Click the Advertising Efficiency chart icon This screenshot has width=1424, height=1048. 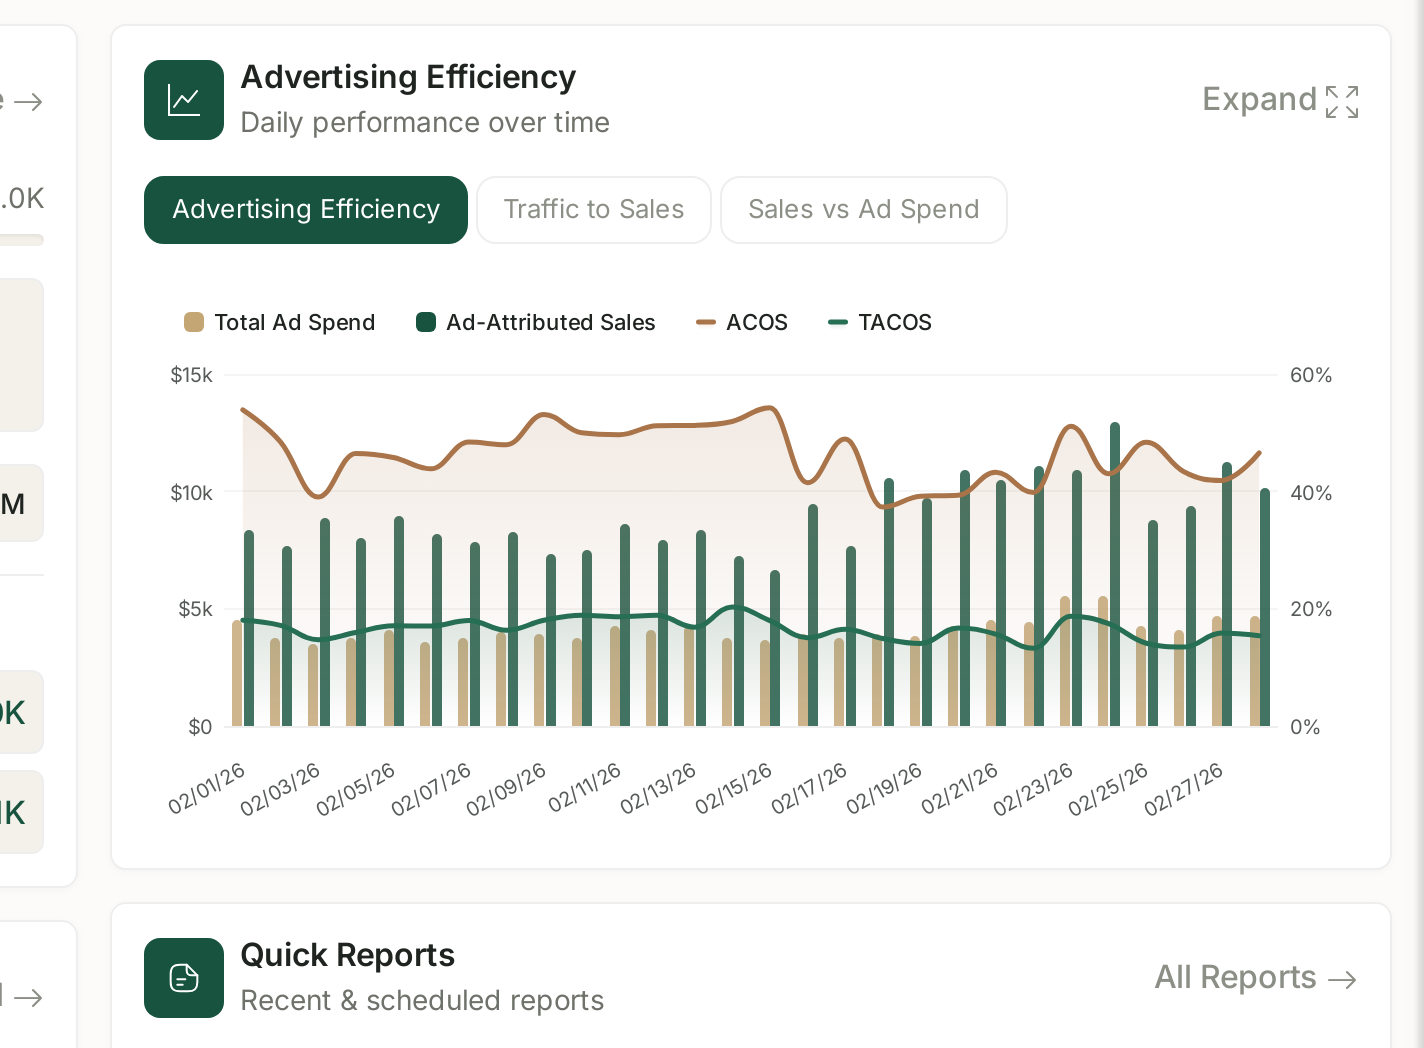[x=184, y=100]
